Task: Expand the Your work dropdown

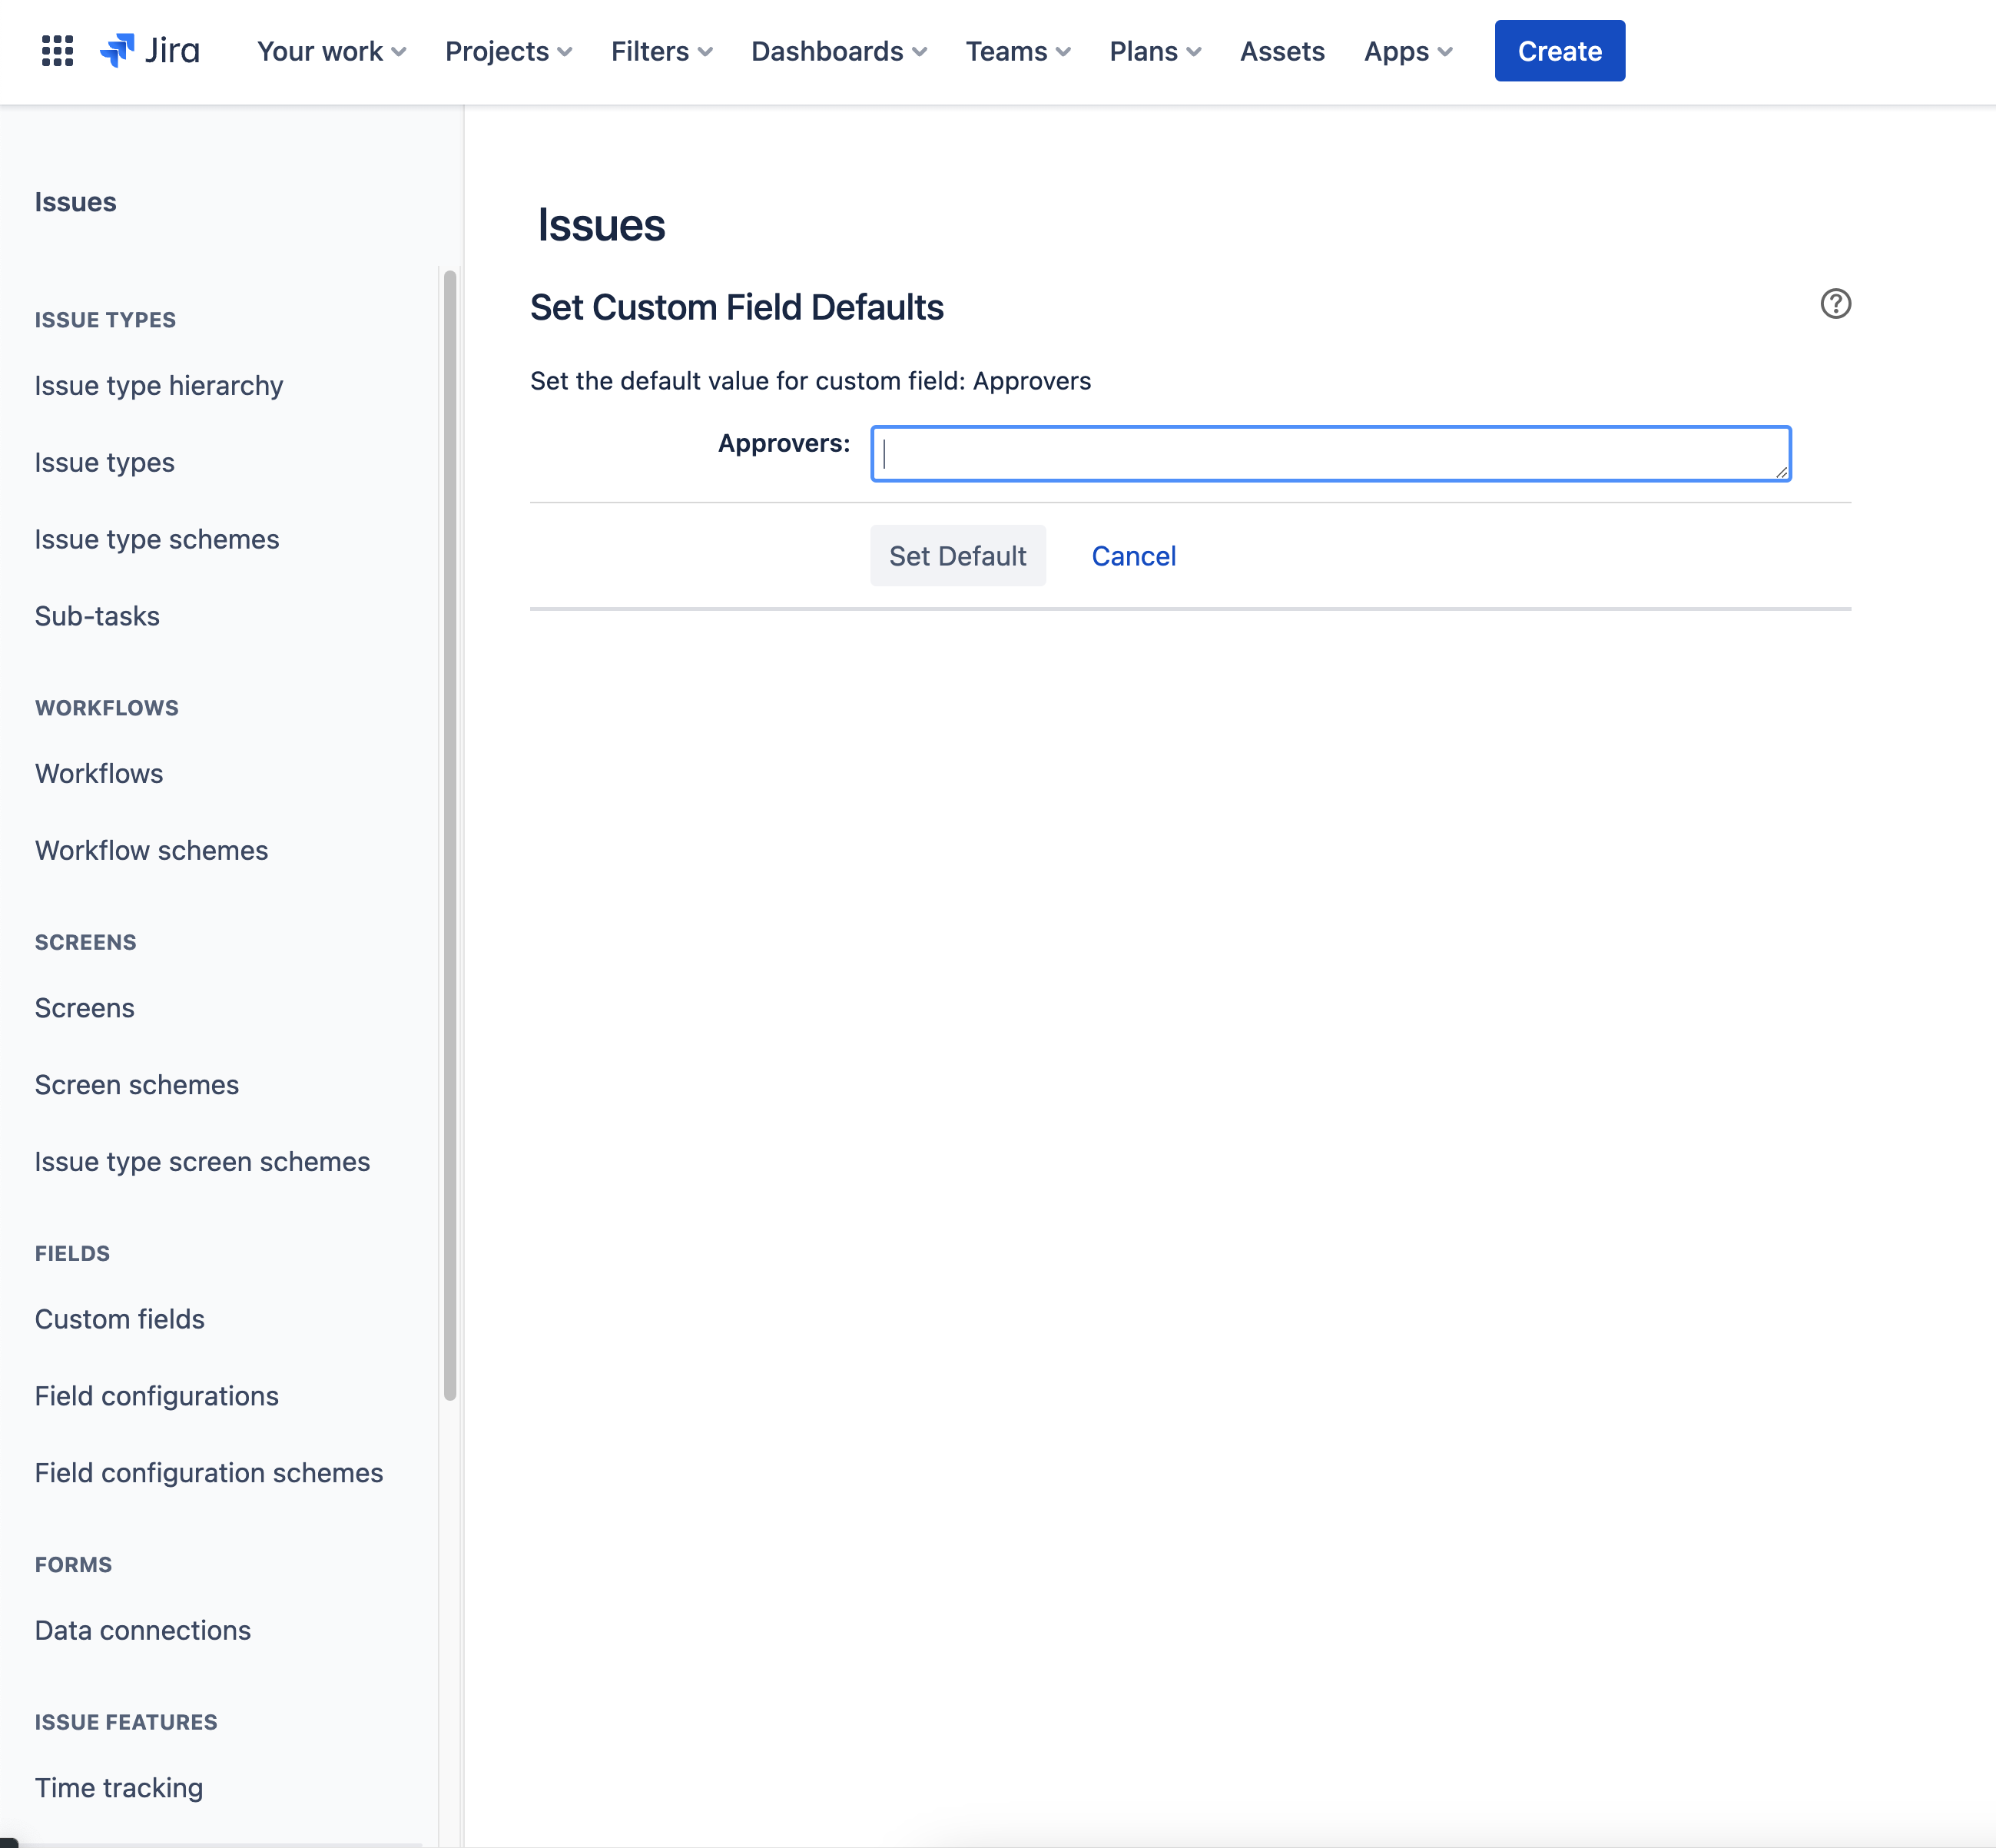Action: tap(331, 51)
